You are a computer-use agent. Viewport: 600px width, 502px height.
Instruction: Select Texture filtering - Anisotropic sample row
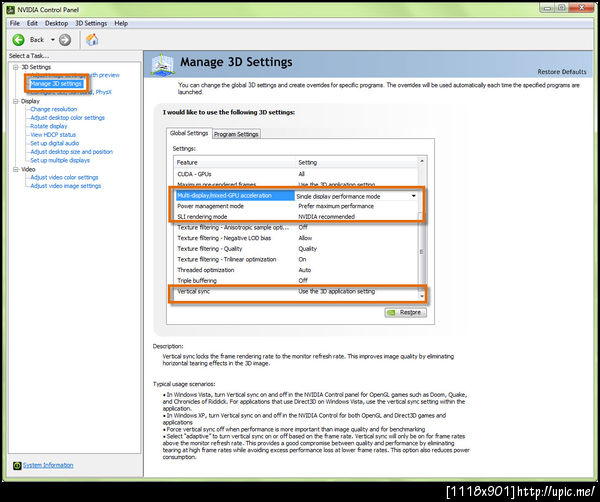[297, 227]
